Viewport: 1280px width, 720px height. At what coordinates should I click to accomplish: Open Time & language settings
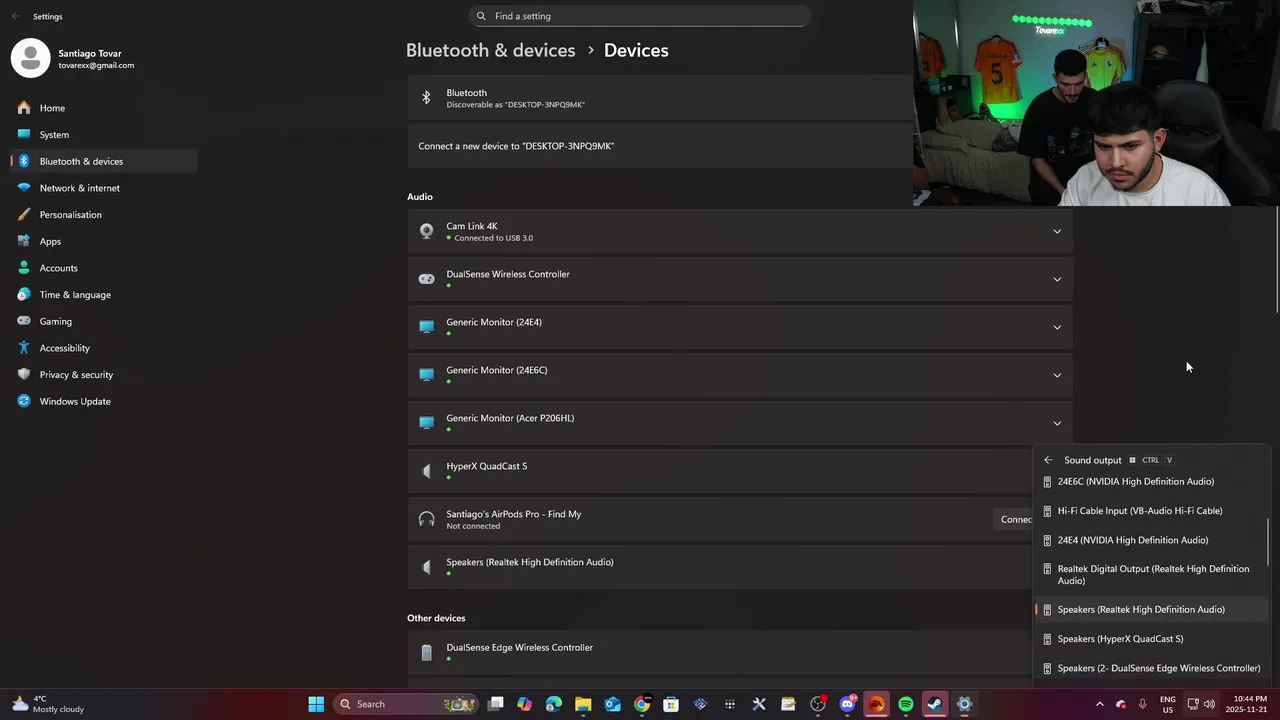coord(104,295)
